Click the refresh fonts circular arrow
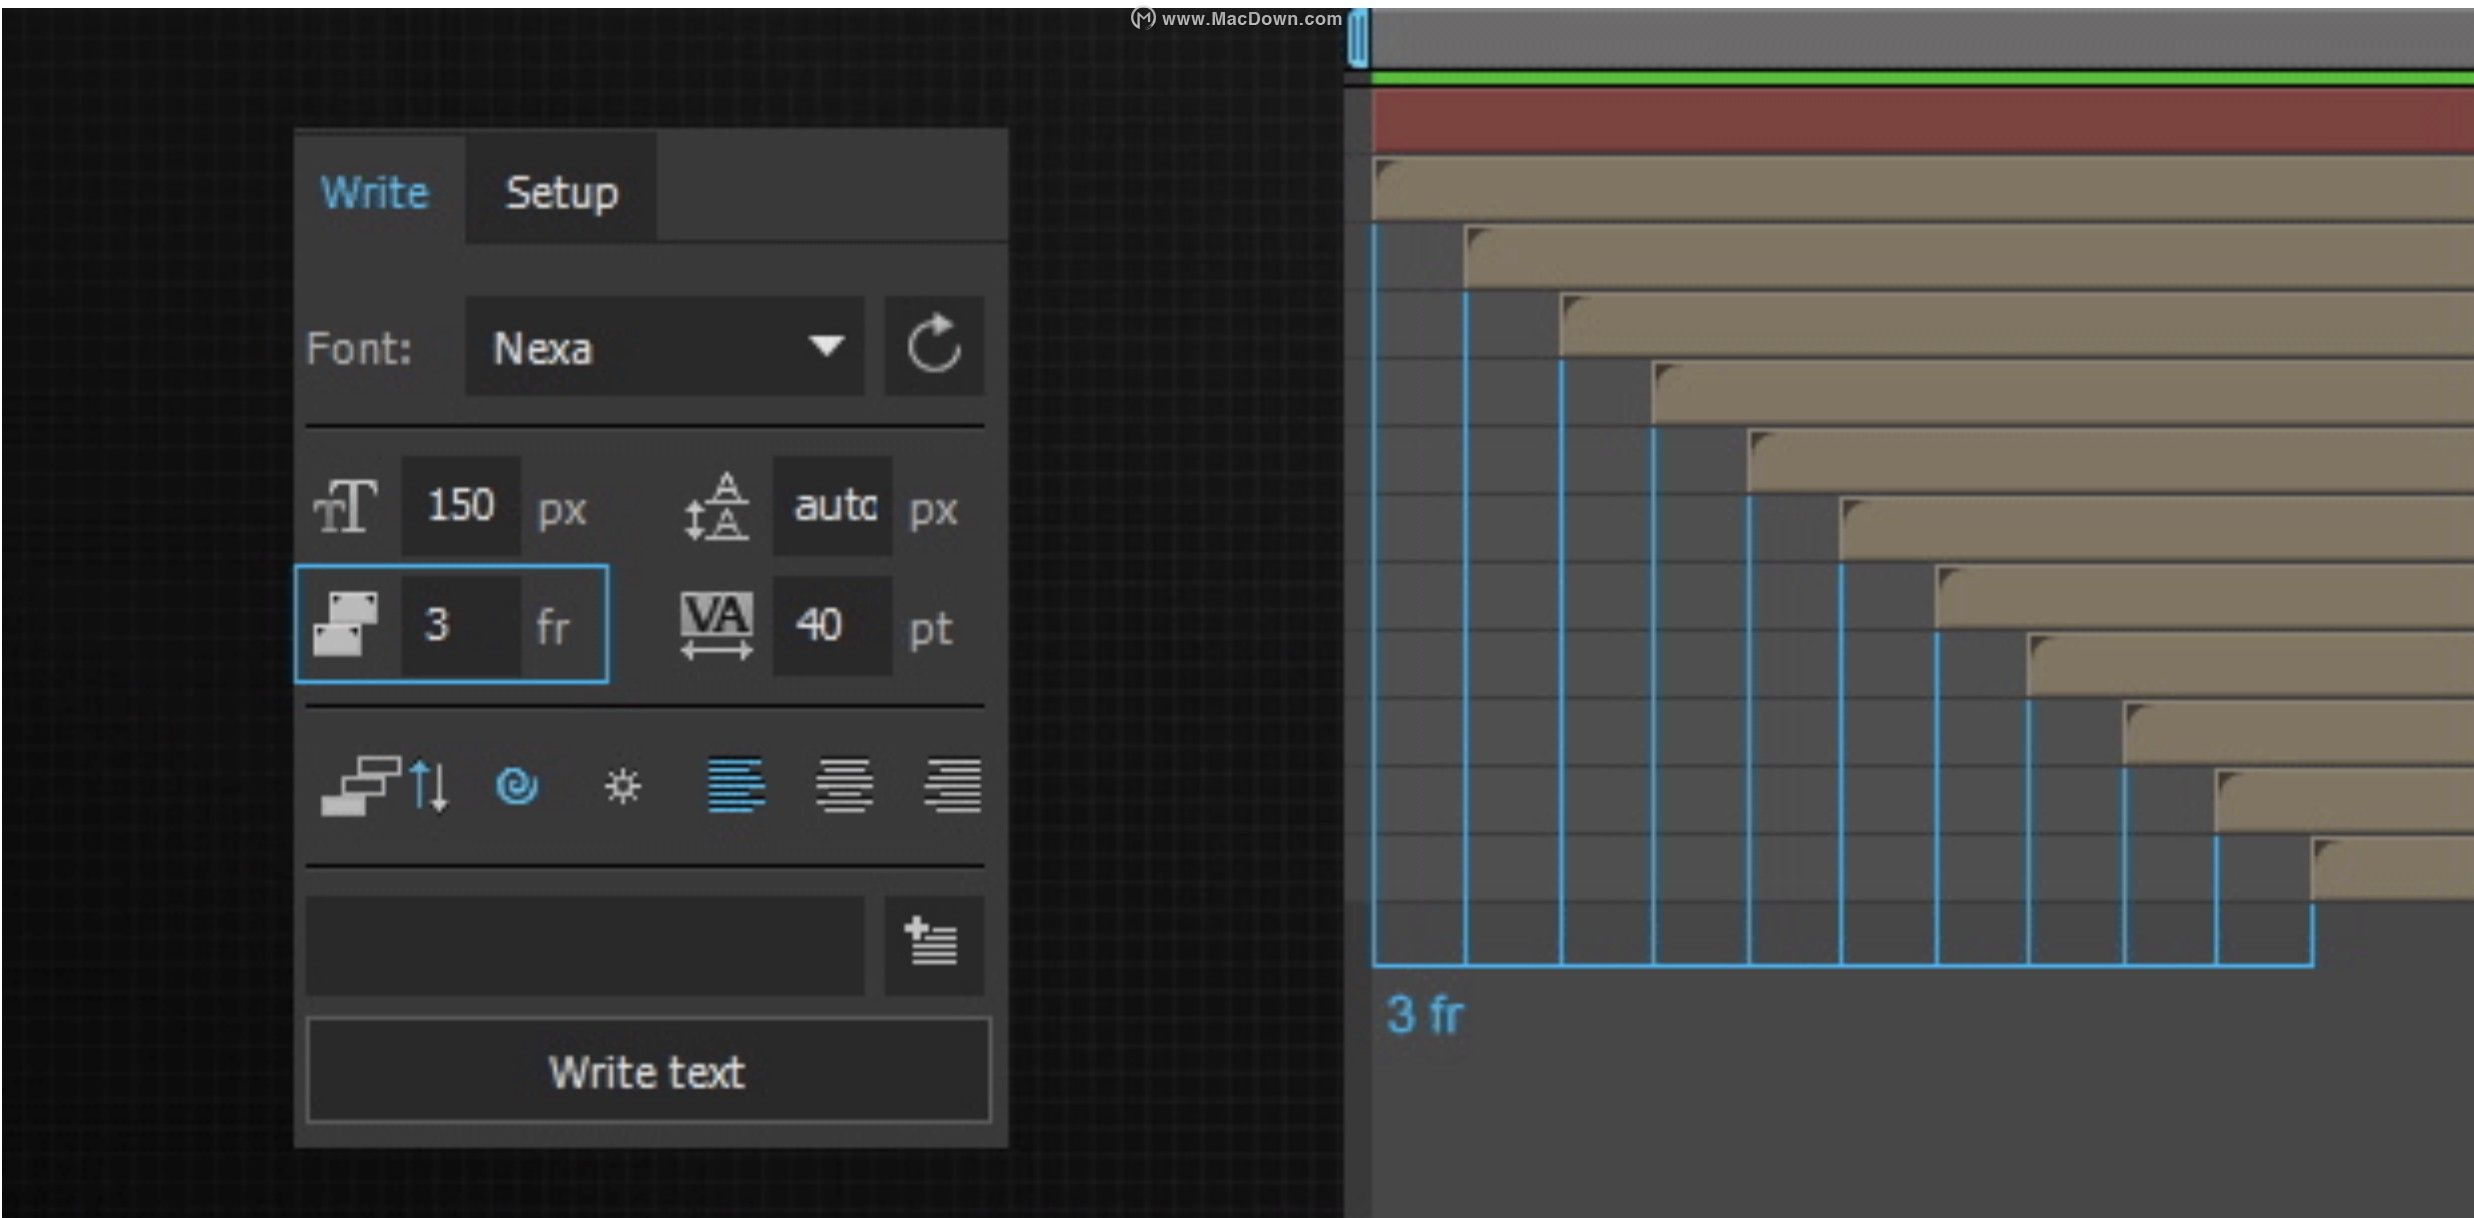The height and width of the screenshot is (1218, 2474). tap(933, 346)
